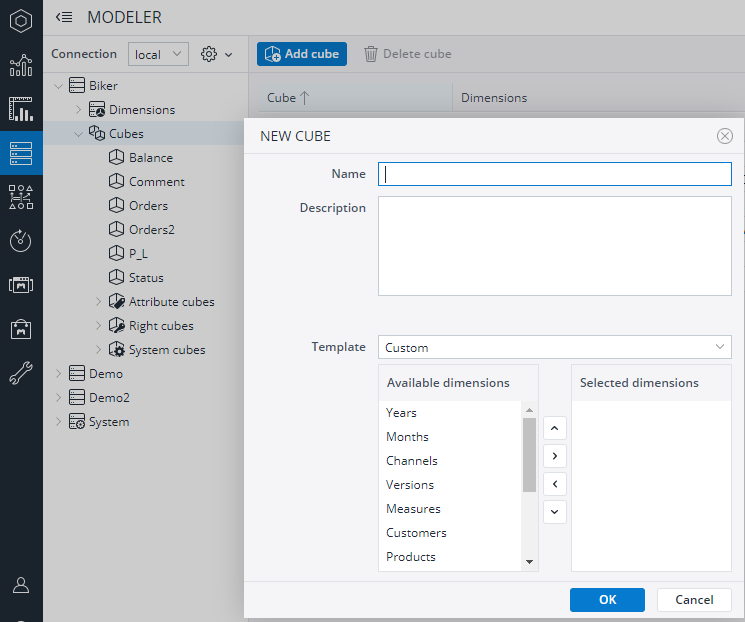Click the Modeler database icon in sidebar

click(21, 153)
